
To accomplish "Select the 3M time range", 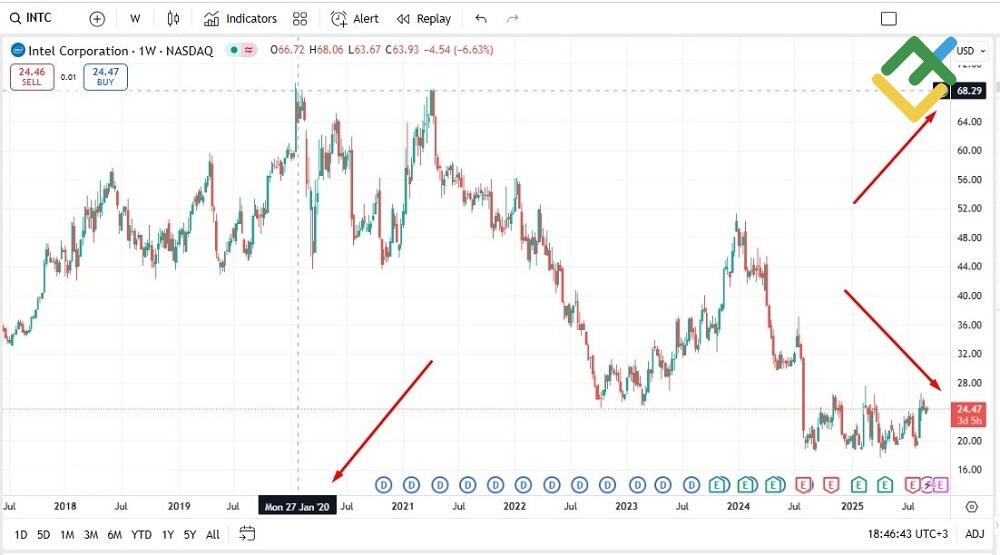I will coord(91,535).
